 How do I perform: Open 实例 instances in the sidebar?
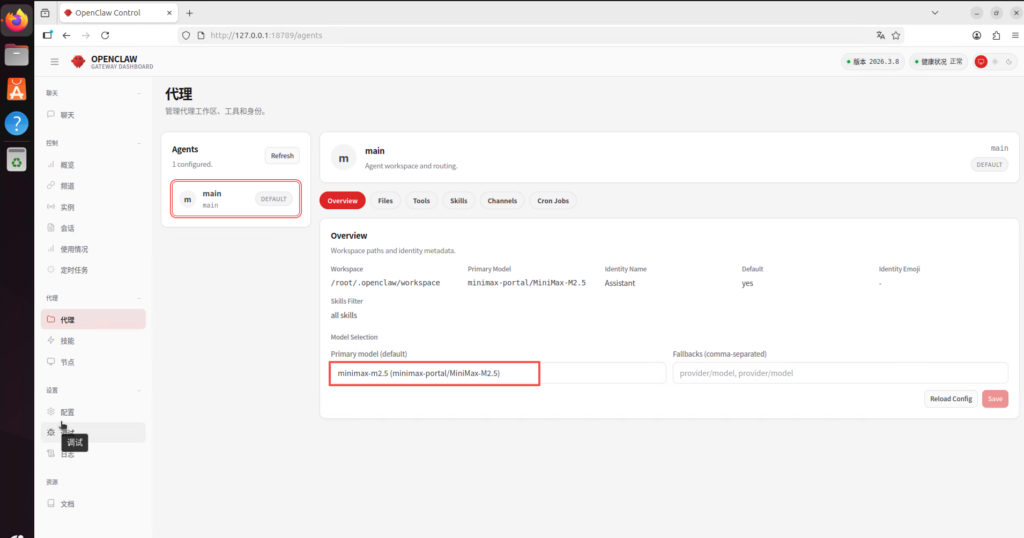[x=67, y=207]
